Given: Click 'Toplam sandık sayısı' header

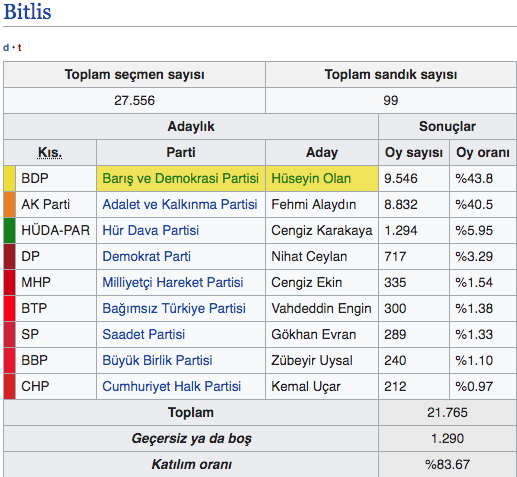Looking at the screenshot, I should coord(391,74).
